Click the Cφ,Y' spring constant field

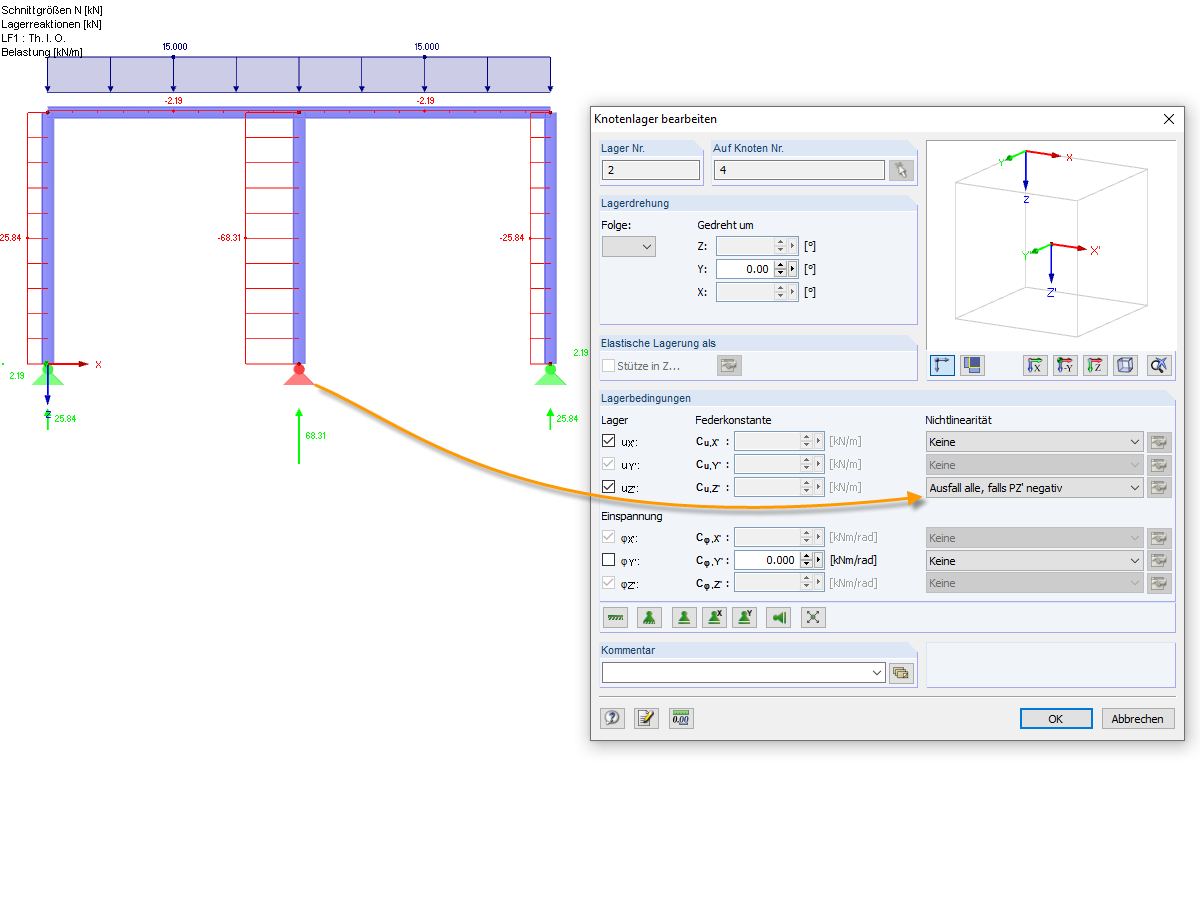(767, 561)
